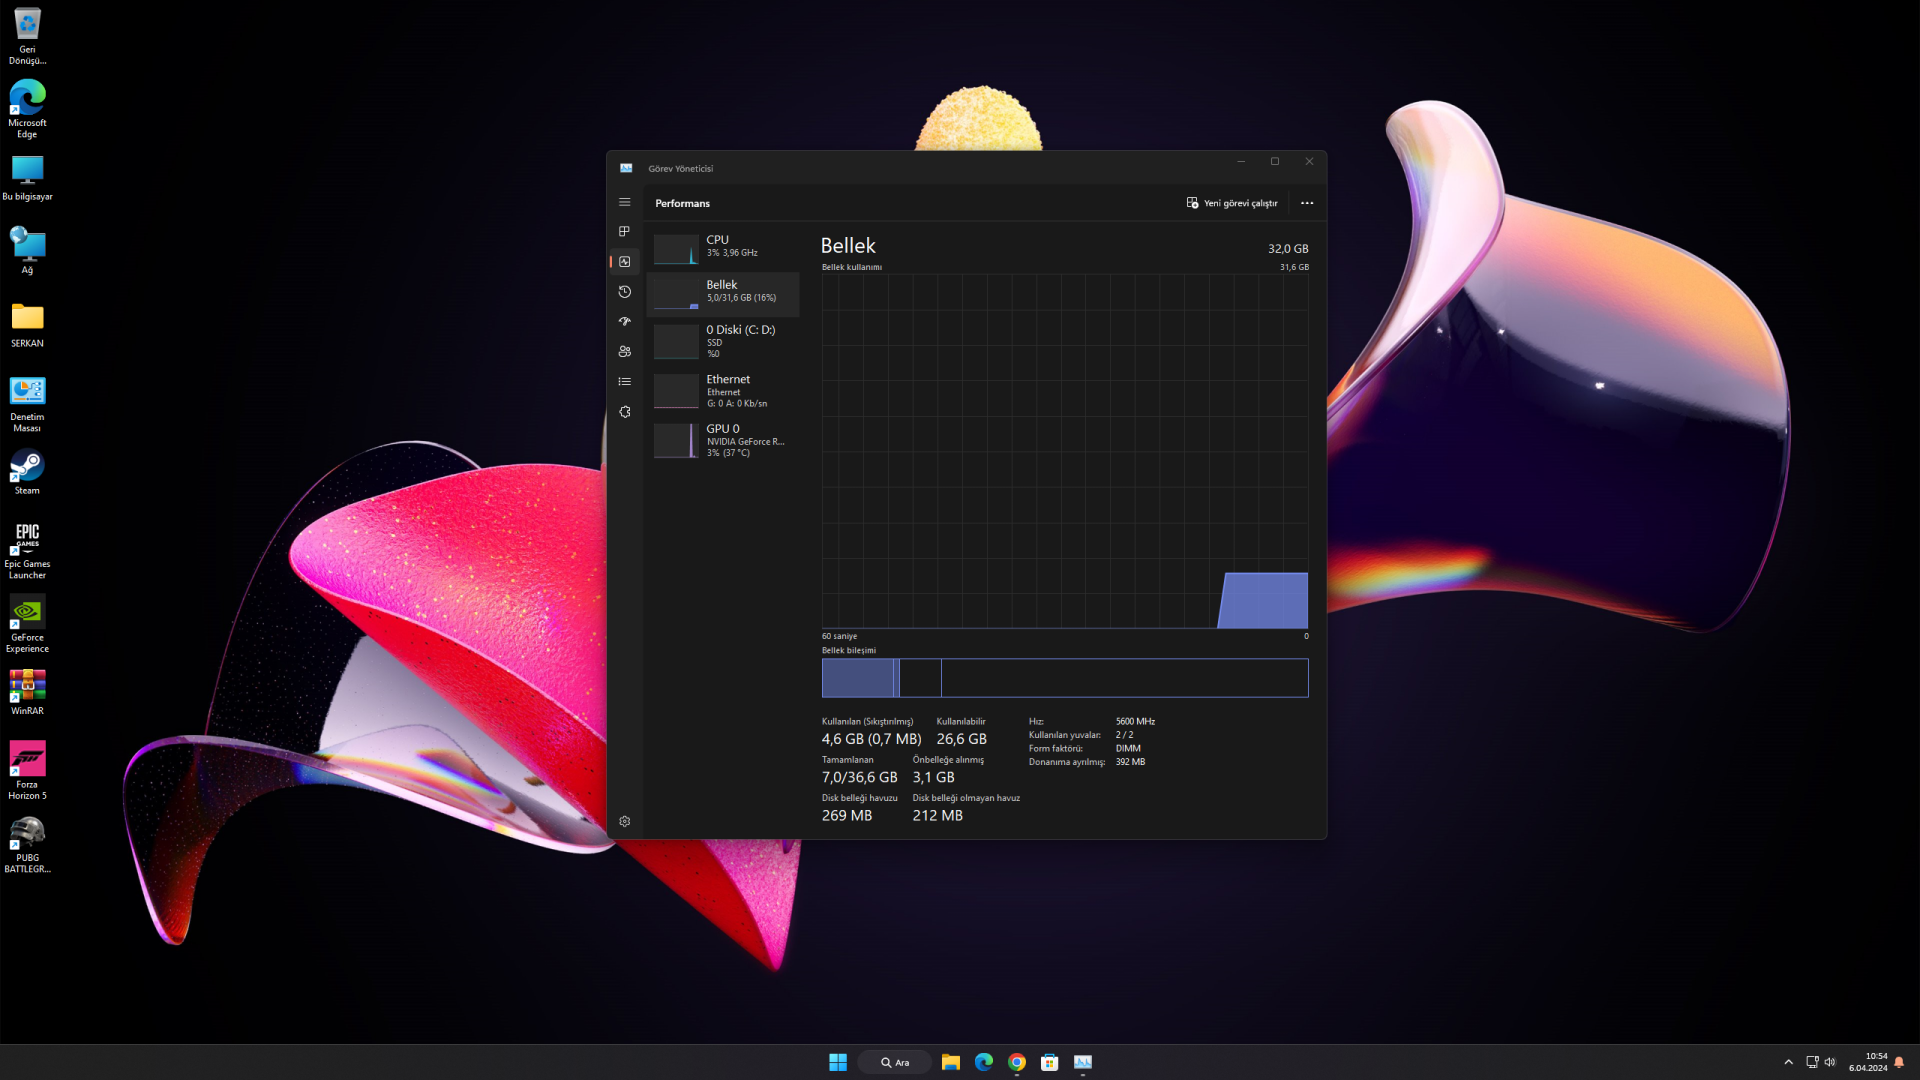
Task: Select CPU in the performance list
Action: tap(723, 247)
